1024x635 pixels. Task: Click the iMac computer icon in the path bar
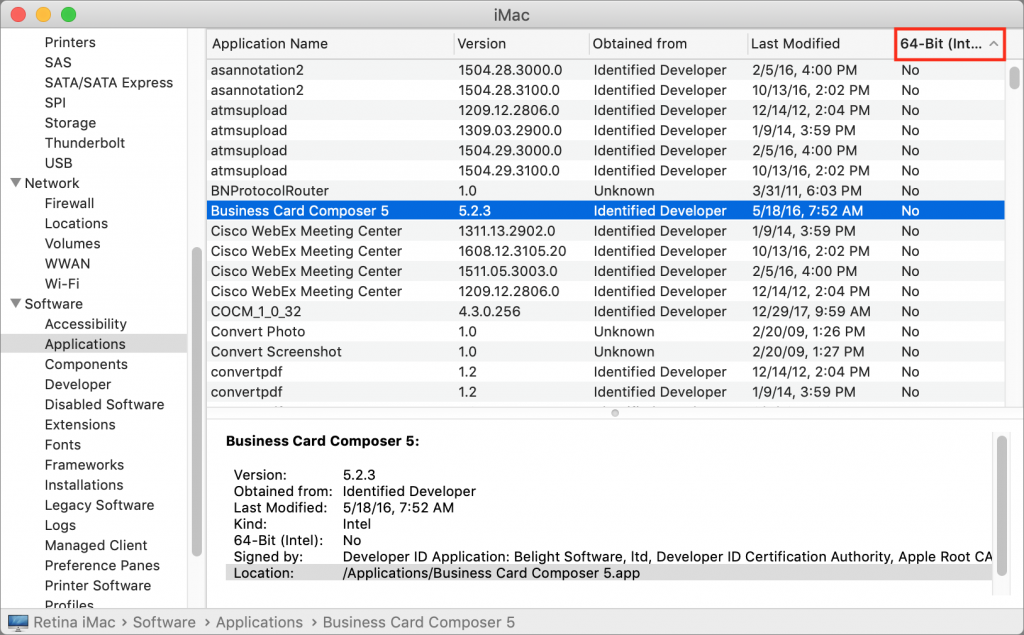tap(18, 623)
